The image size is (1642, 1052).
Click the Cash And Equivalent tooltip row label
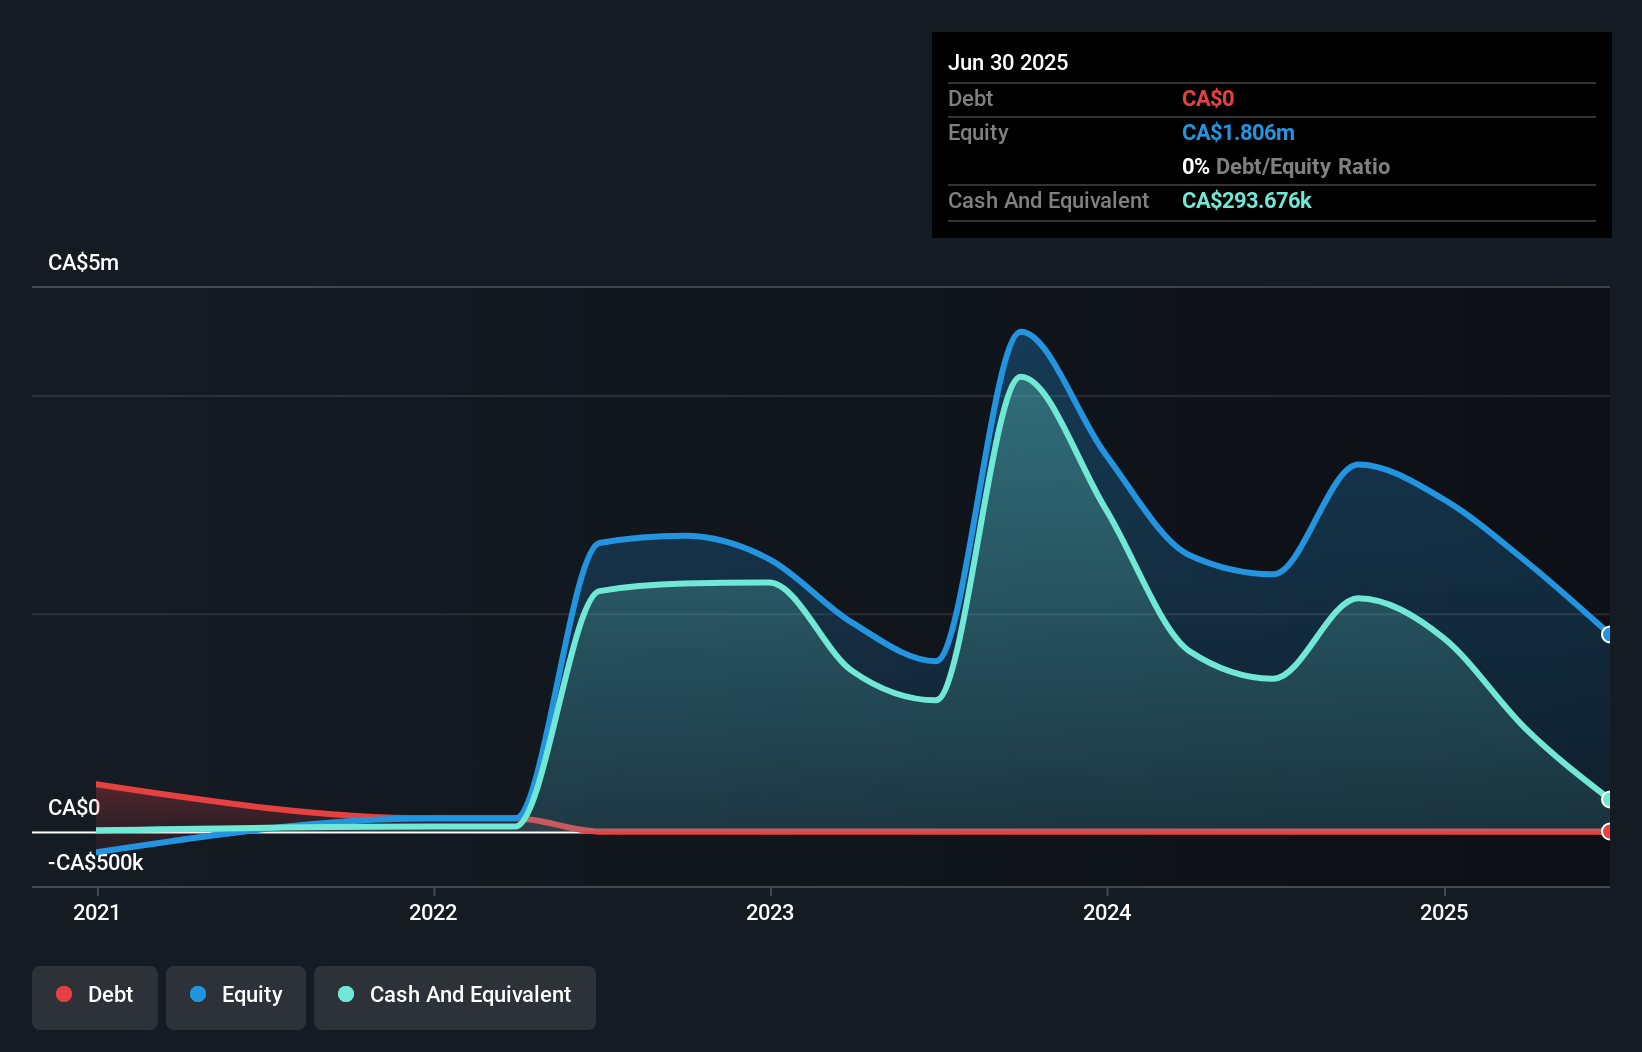click(1048, 200)
